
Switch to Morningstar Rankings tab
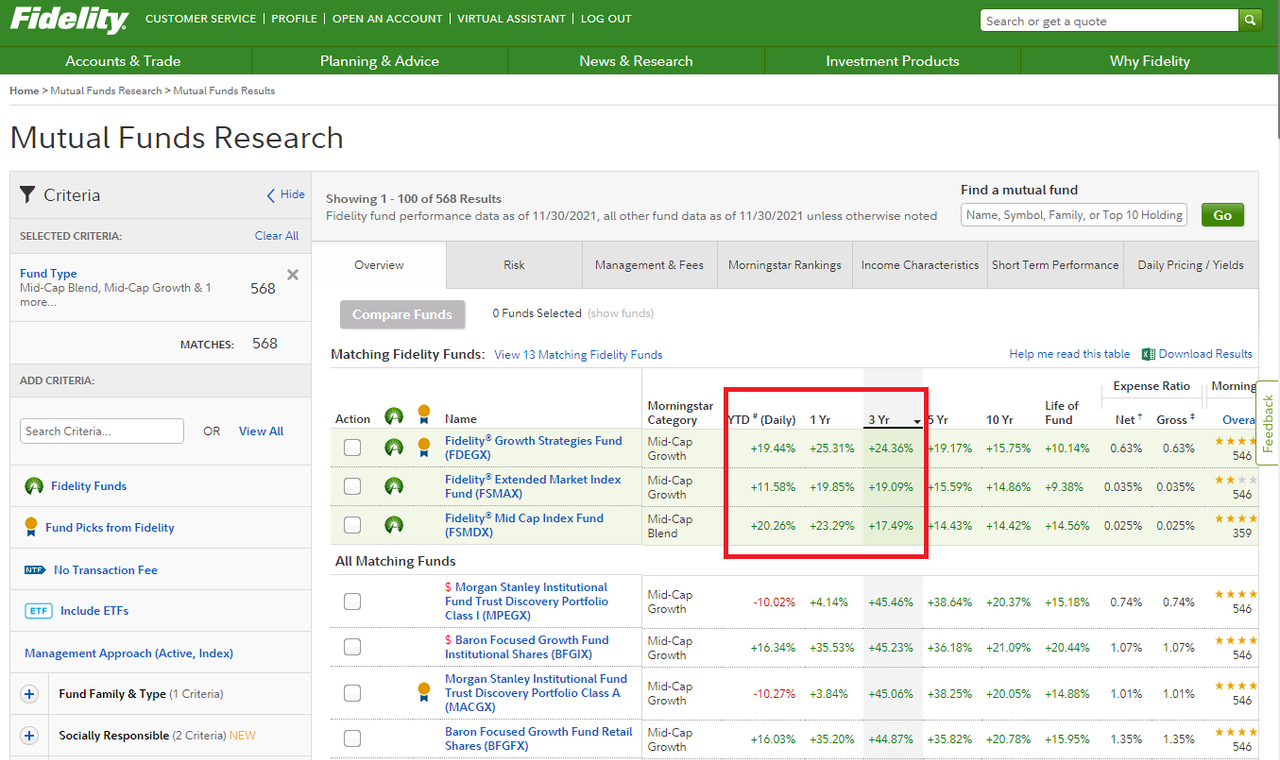785,265
